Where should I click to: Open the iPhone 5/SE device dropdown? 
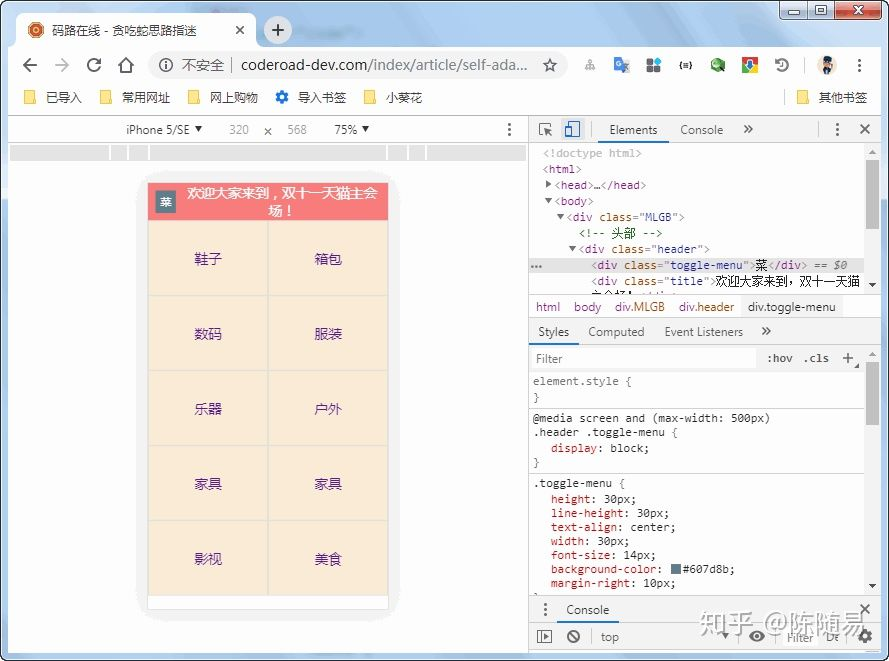[x=164, y=130]
